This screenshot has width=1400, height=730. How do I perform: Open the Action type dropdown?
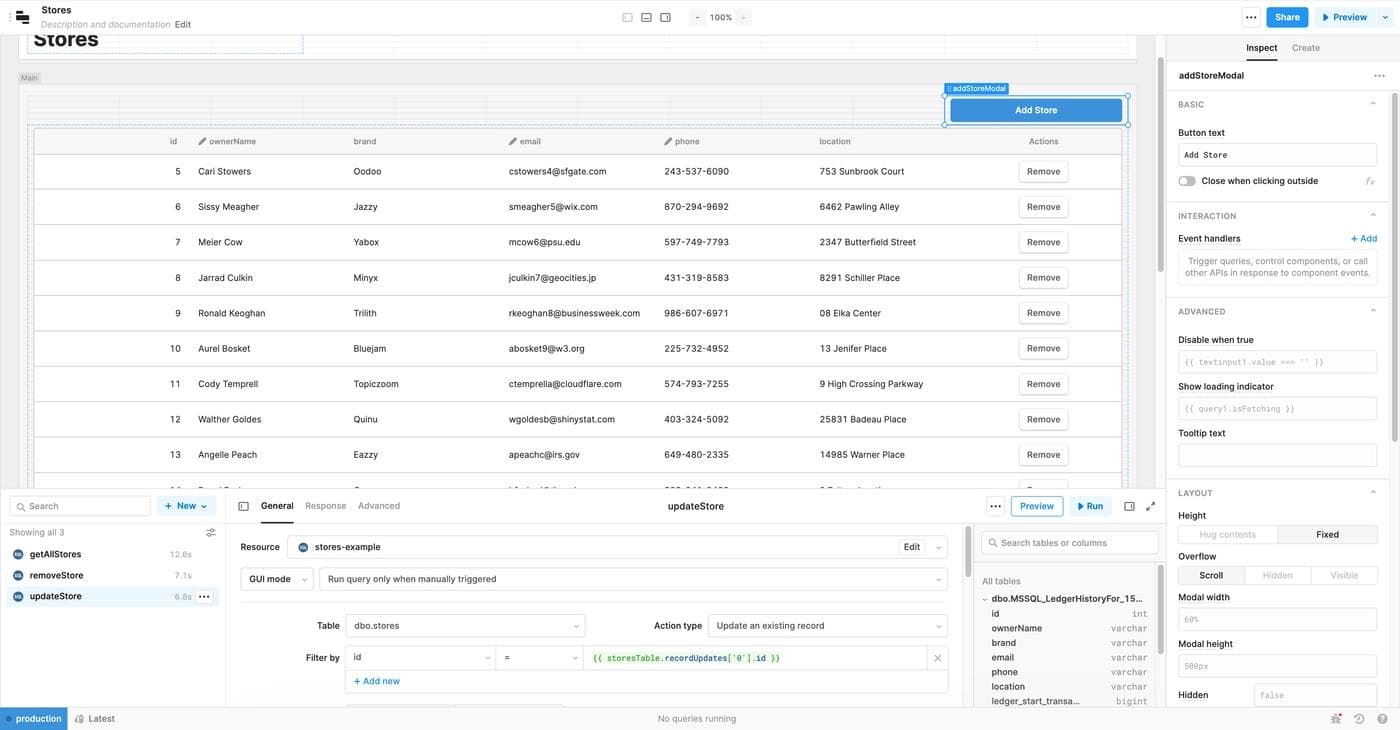point(826,626)
